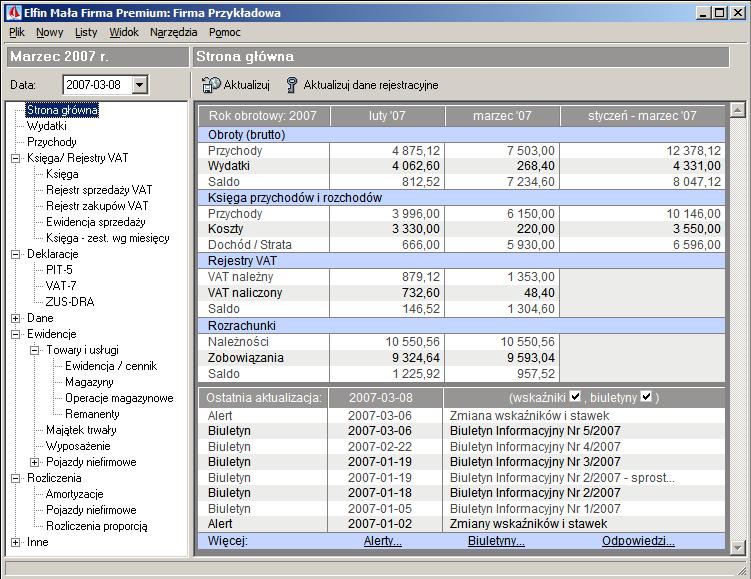Open Remanenty in the tree
This screenshot has height=579, width=751.
coord(92,414)
